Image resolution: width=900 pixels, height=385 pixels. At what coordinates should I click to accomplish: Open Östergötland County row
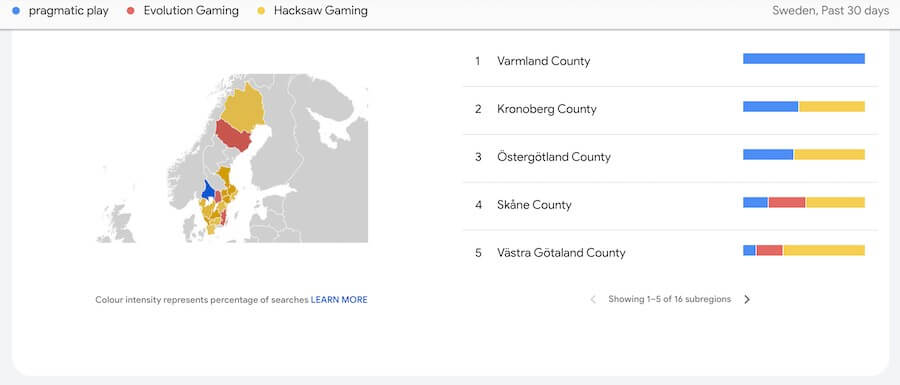[670, 157]
